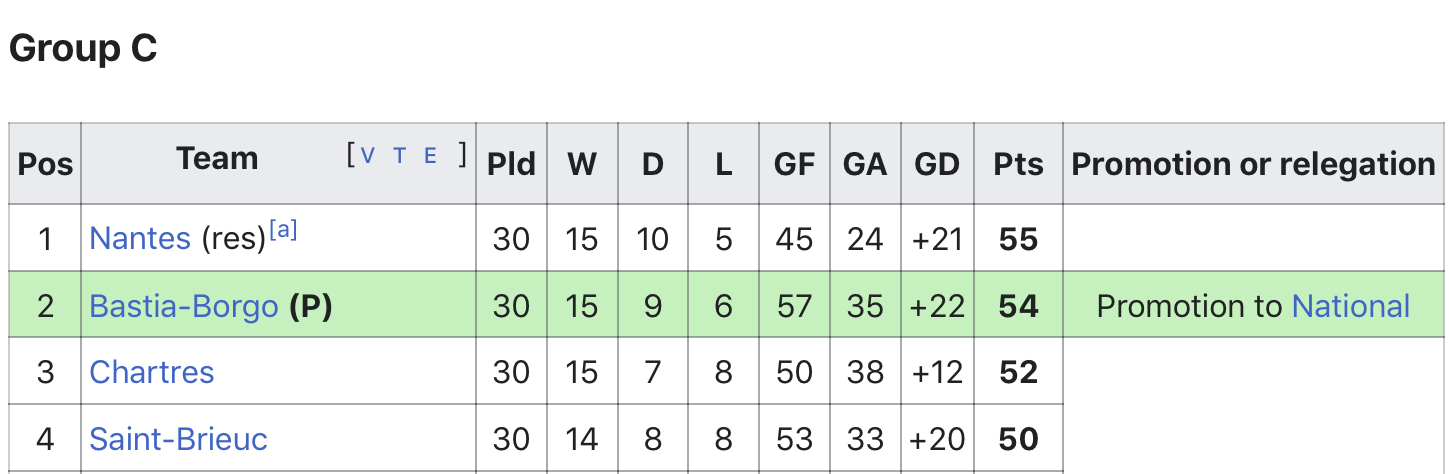Open the Saint-Brieuc team link

(x=179, y=439)
